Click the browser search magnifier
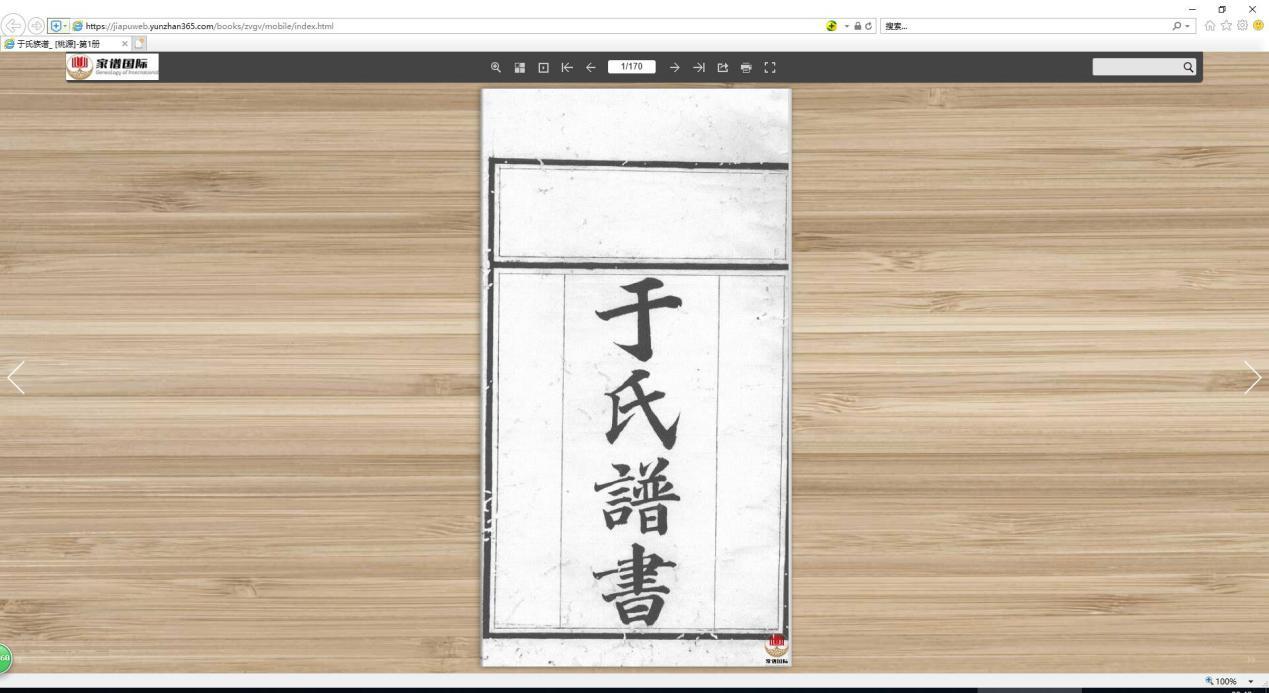The image size is (1269, 693). [1178, 26]
